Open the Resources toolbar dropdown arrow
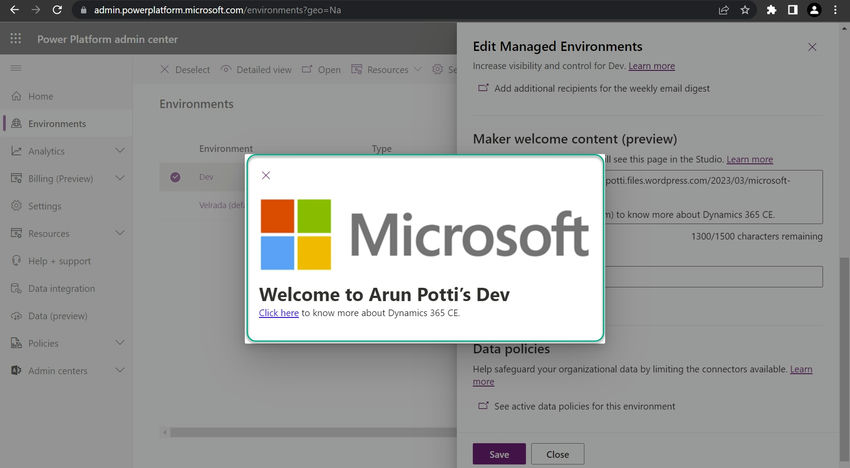 pos(417,69)
